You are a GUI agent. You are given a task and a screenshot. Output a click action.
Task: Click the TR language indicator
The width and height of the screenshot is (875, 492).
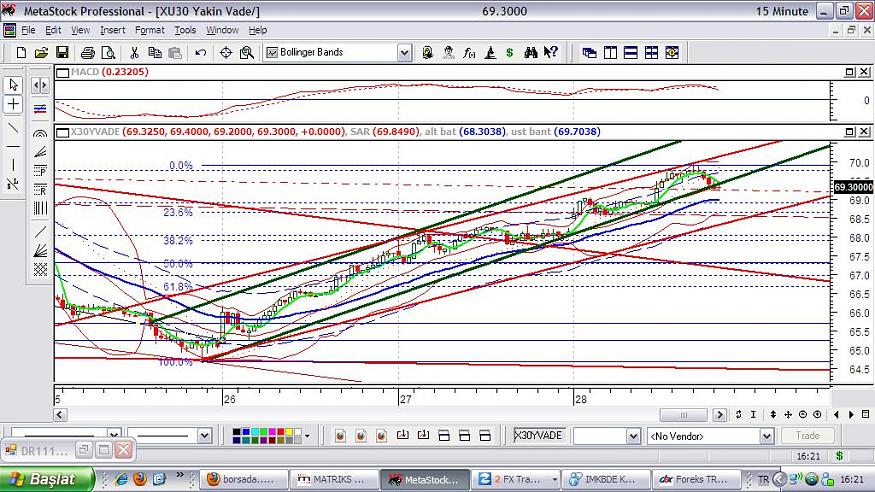(x=763, y=480)
